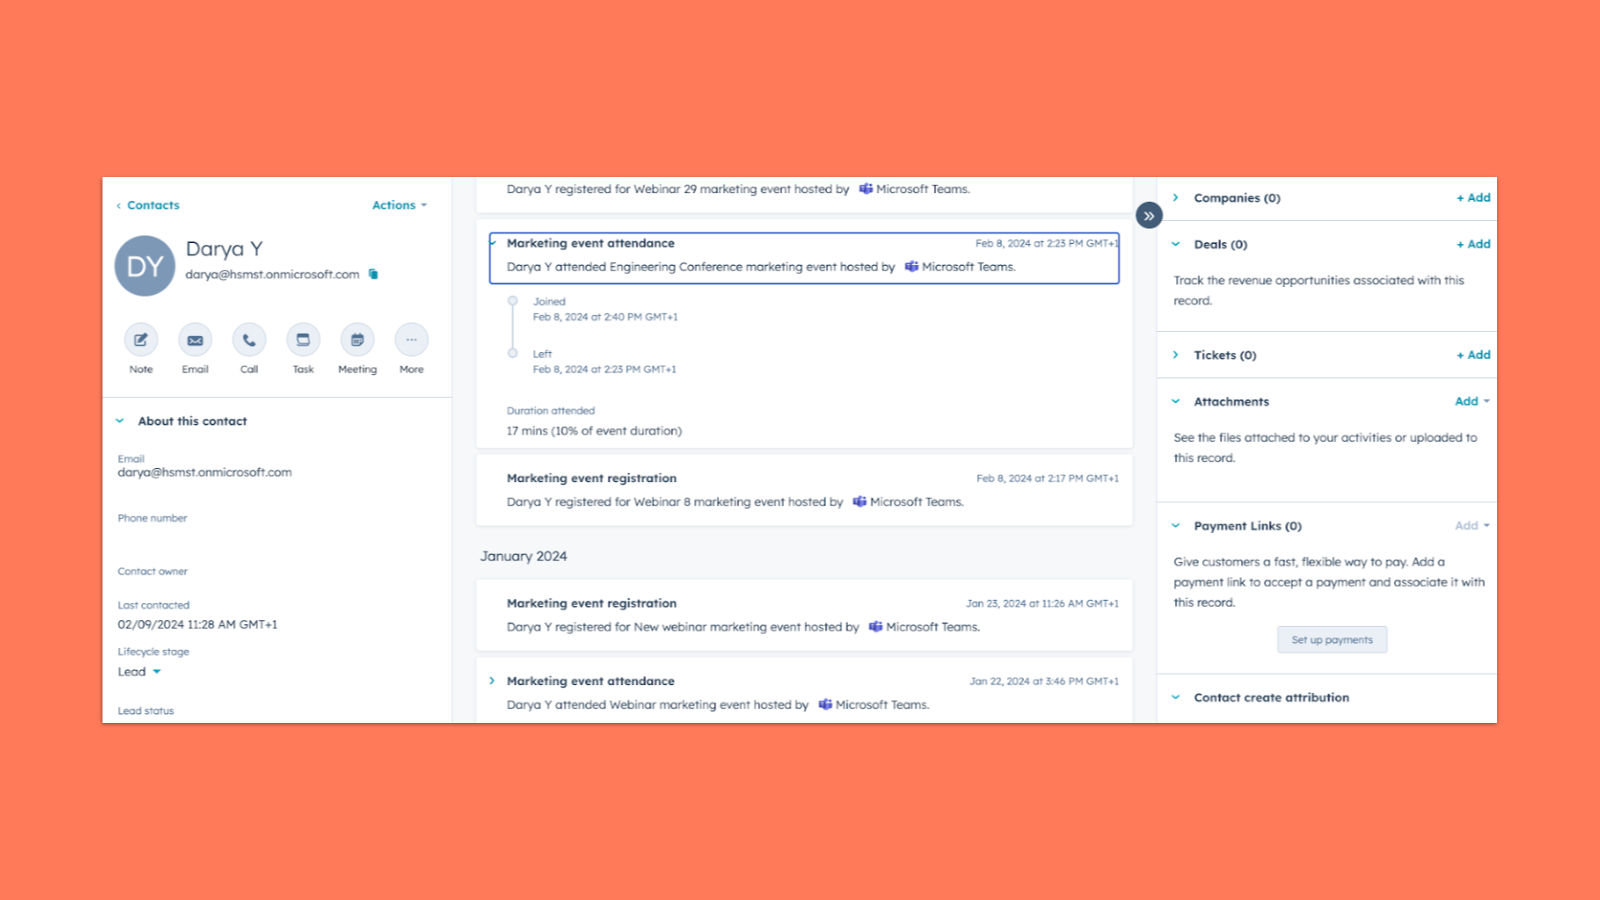Log a call via the Call icon
This screenshot has width=1600, height=900.
[x=248, y=340]
